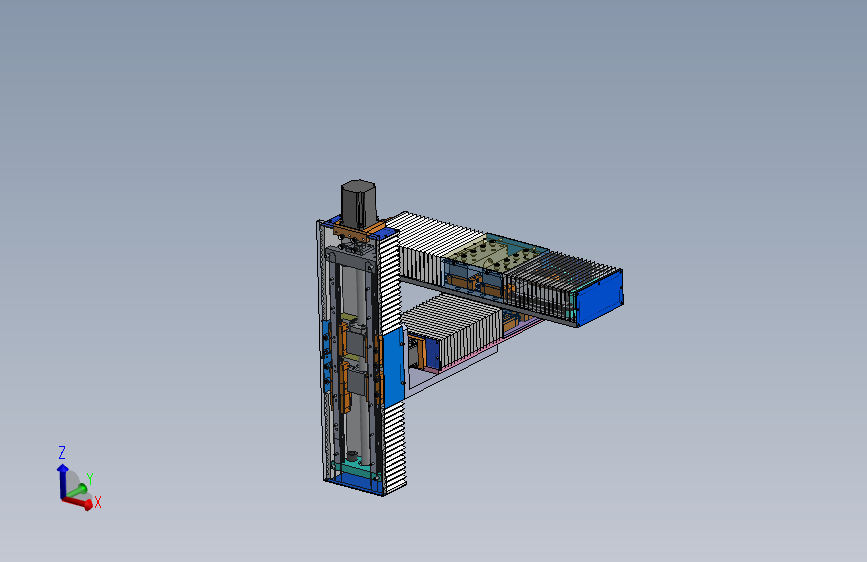This screenshot has width=867, height=562.
Task: Click the green Y axis of the triad
Action: 77,490
